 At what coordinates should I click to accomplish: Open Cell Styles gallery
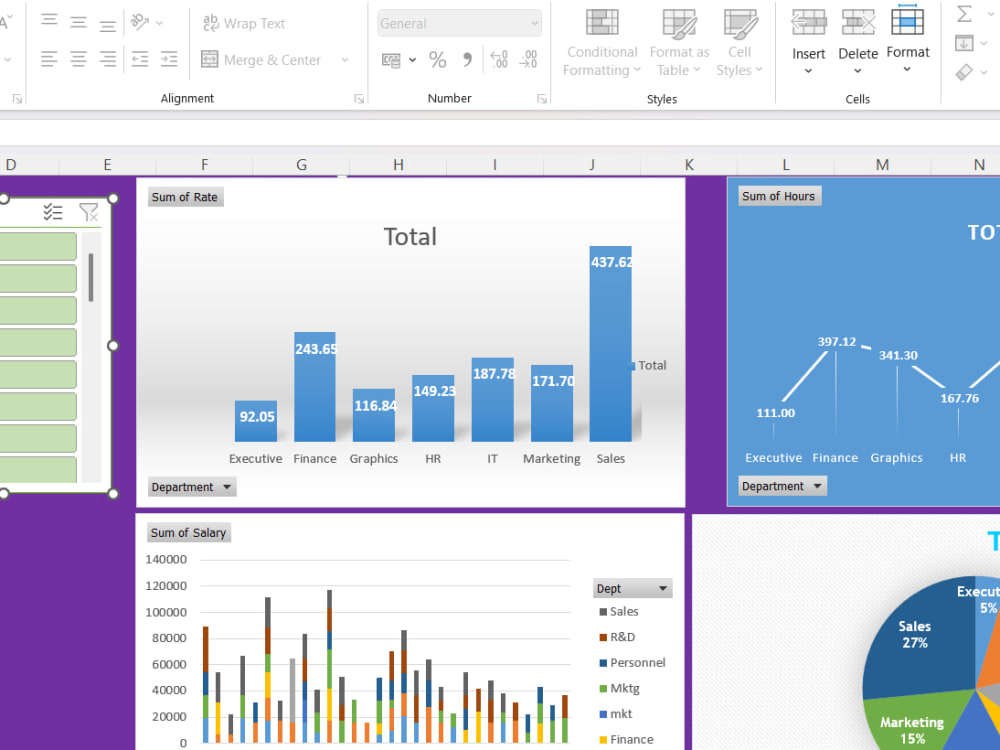[x=739, y=43]
